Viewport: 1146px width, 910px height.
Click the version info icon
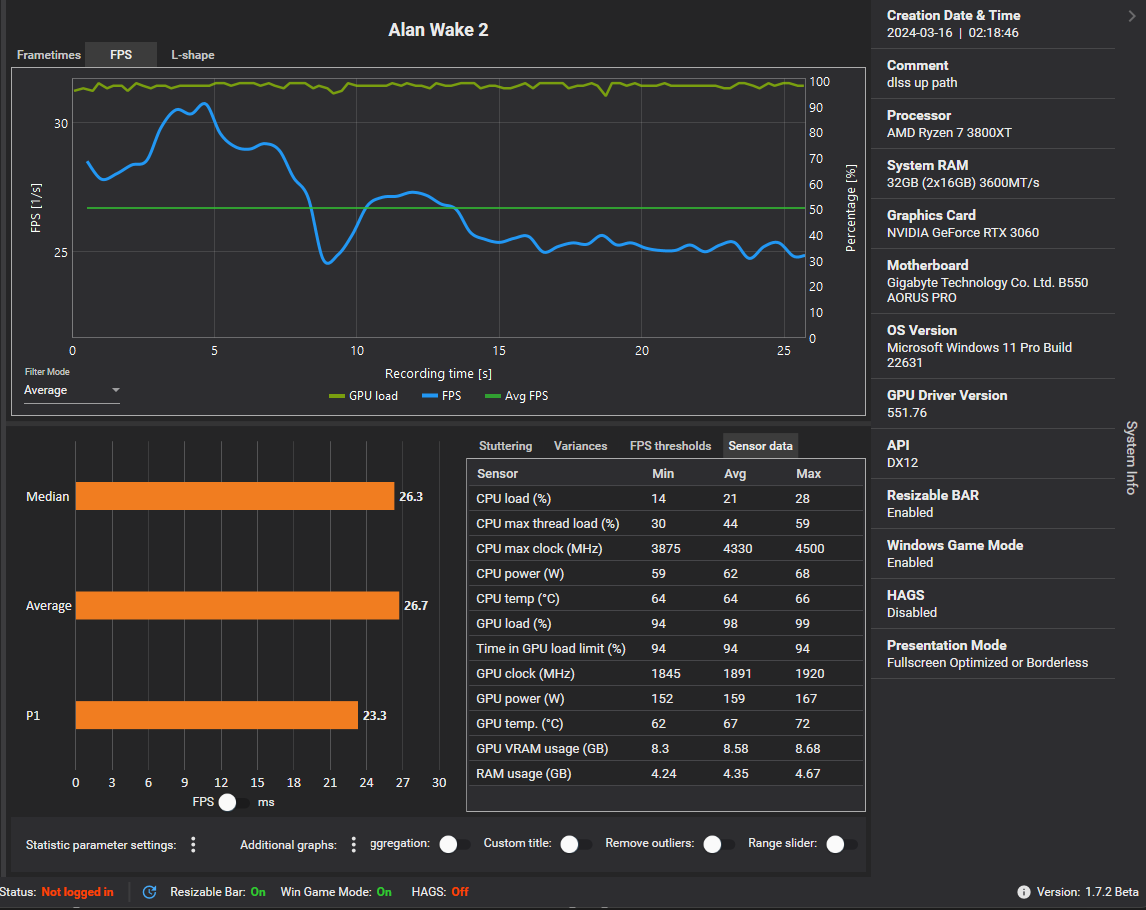[1024, 892]
